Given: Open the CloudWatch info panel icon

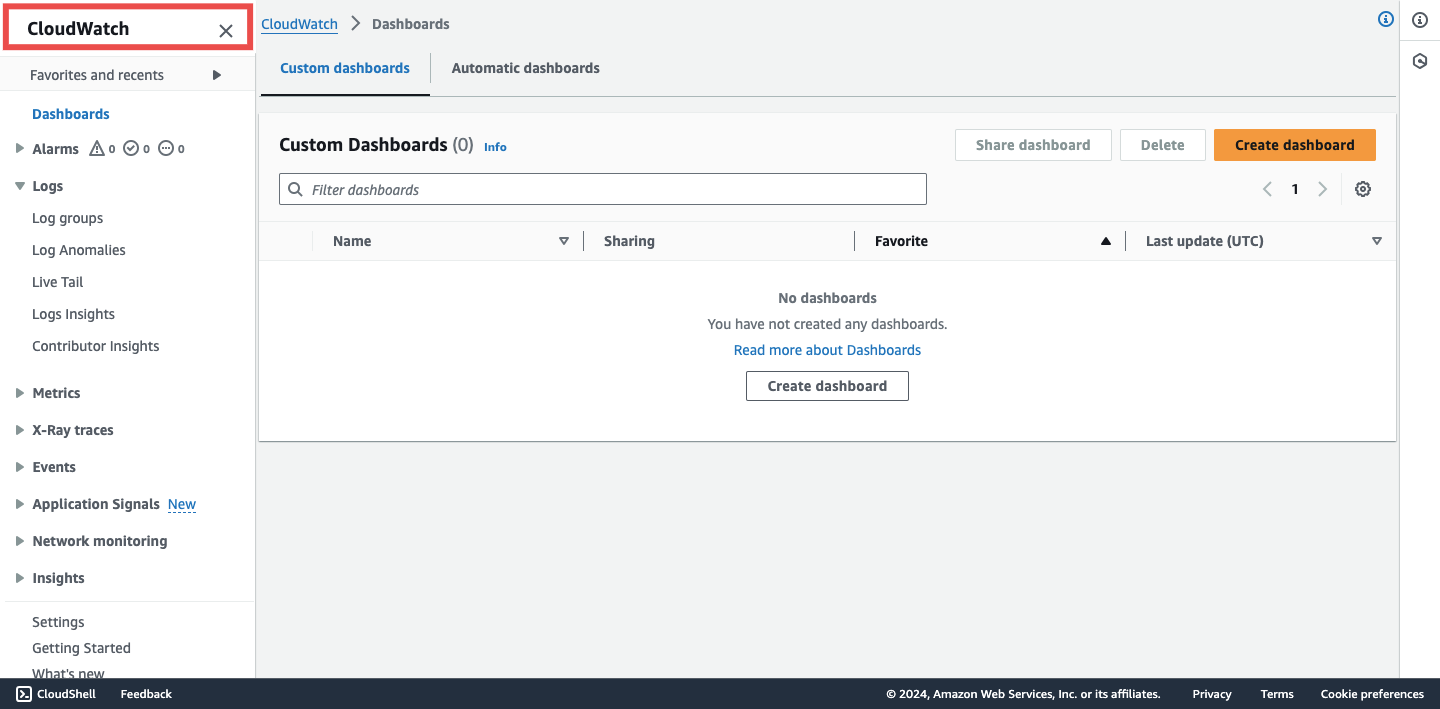Looking at the screenshot, I should [x=1386, y=19].
